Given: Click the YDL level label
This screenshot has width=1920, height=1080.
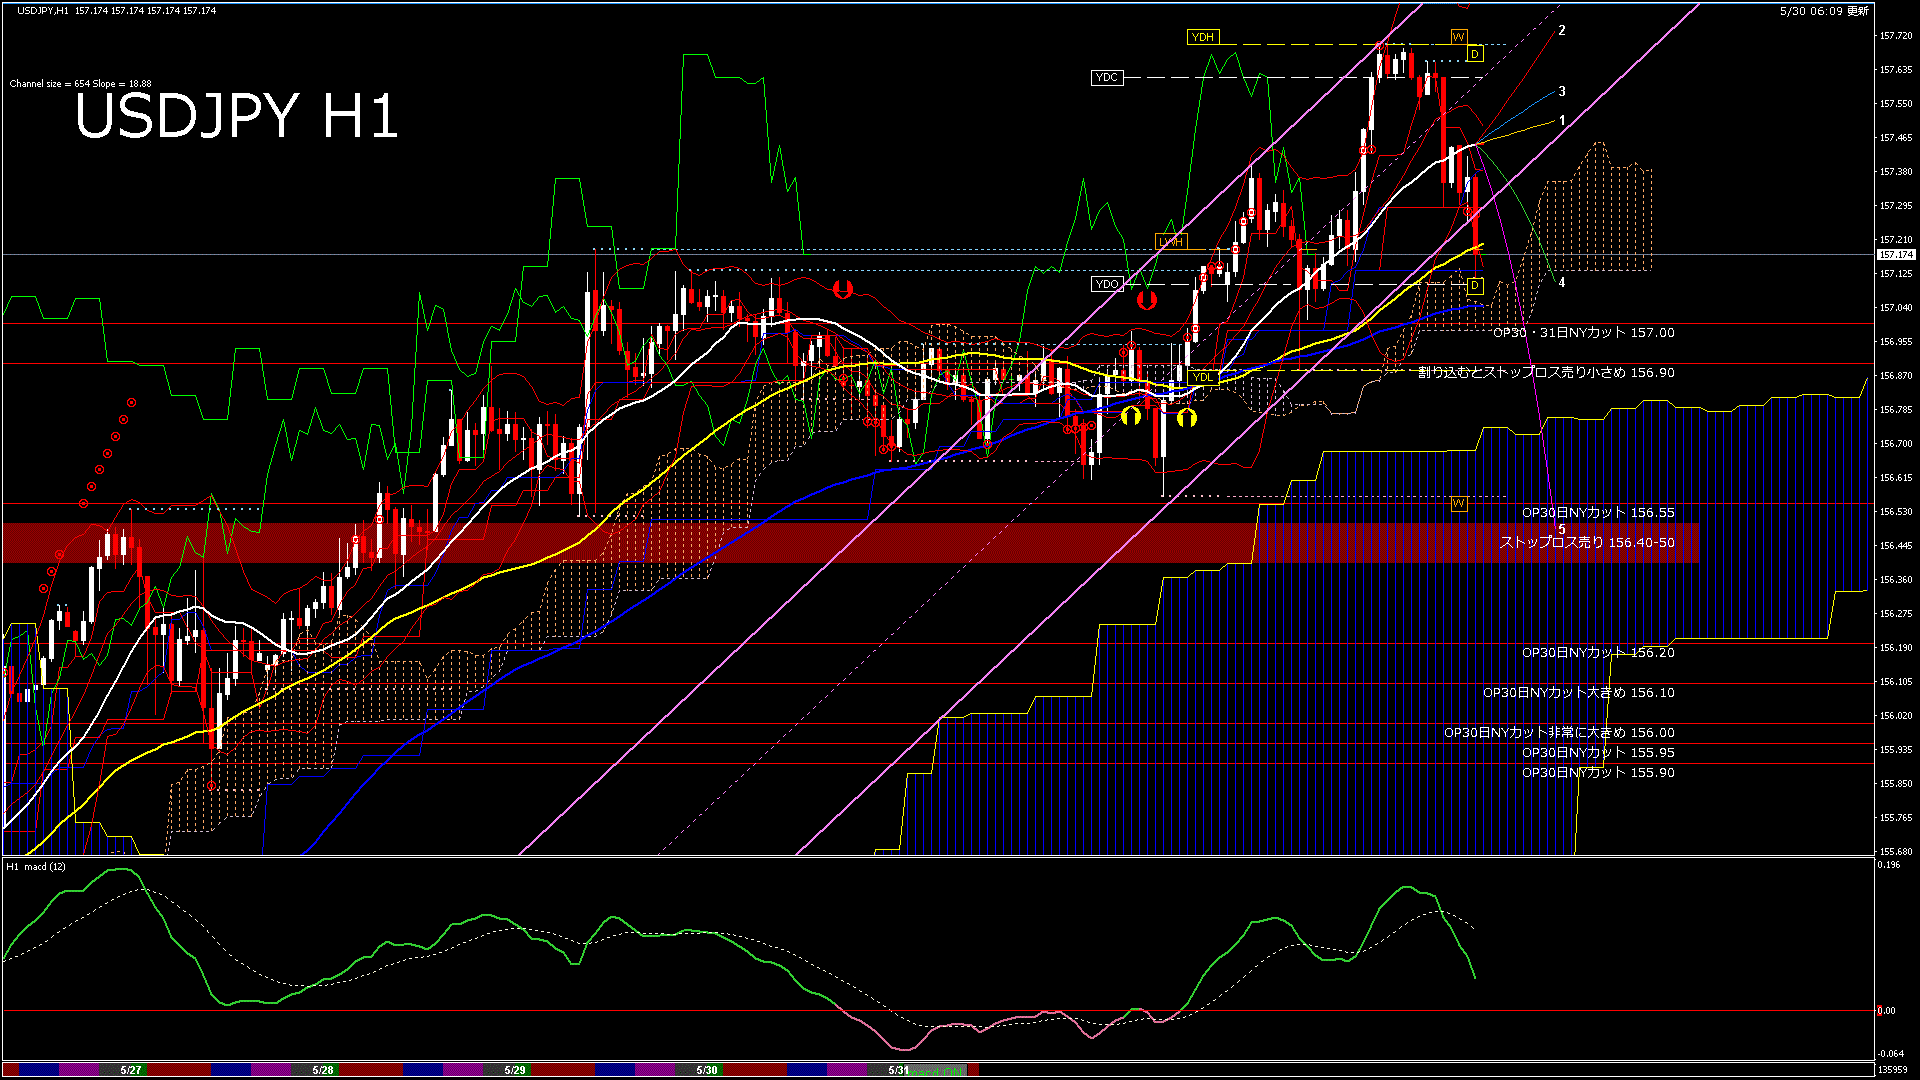Looking at the screenshot, I should 1203,377.
